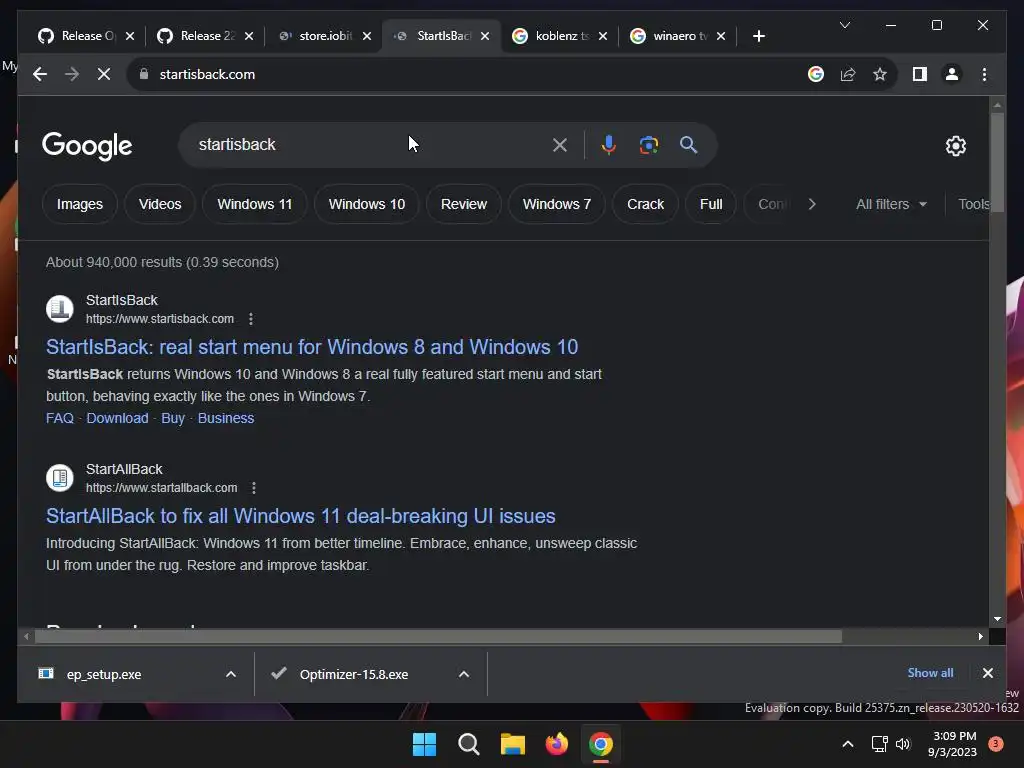Viewport: 1024px width, 768px height.
Task: Stop page loading with X button
Action: tap(104, 74)
